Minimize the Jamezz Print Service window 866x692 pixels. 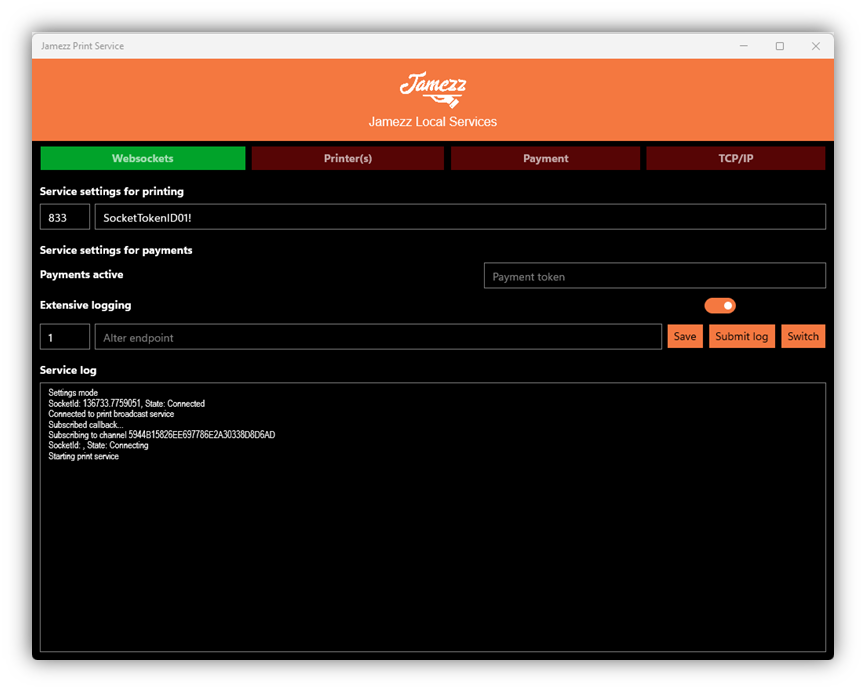click(x=744, y=46)
